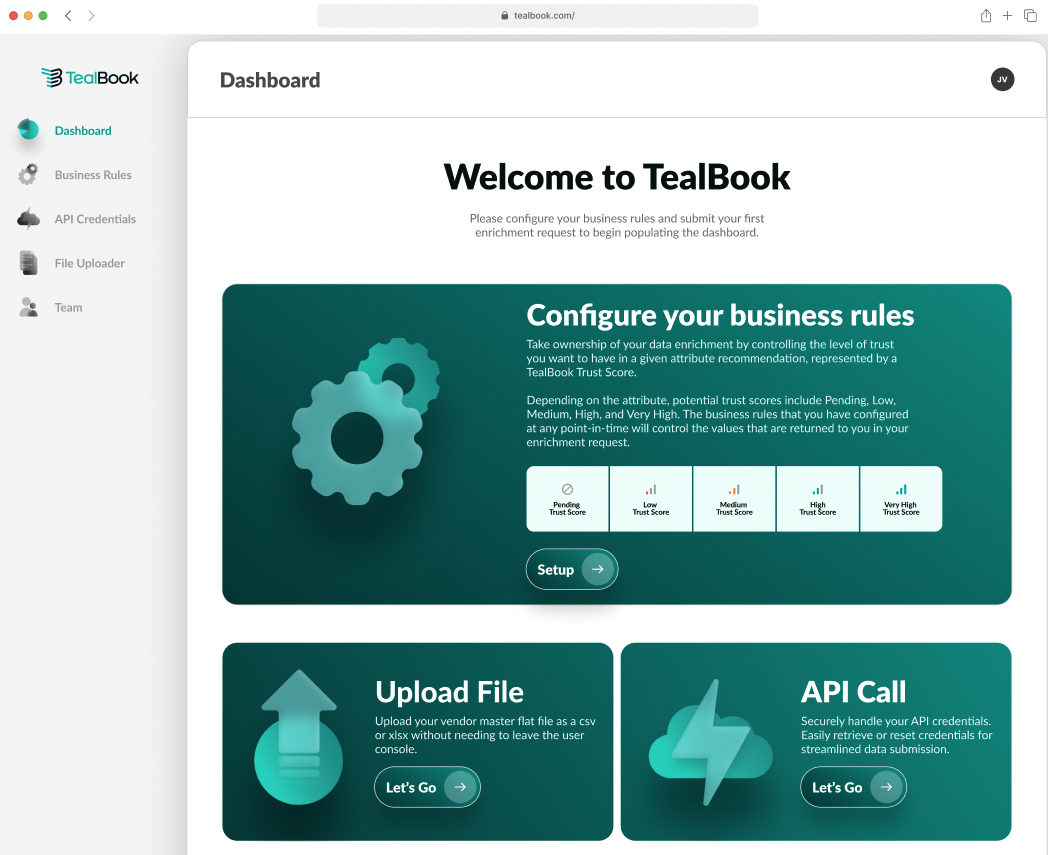Click the File Uploader document icon
Screen dimensions: 1048x855
tap(28, 263)
